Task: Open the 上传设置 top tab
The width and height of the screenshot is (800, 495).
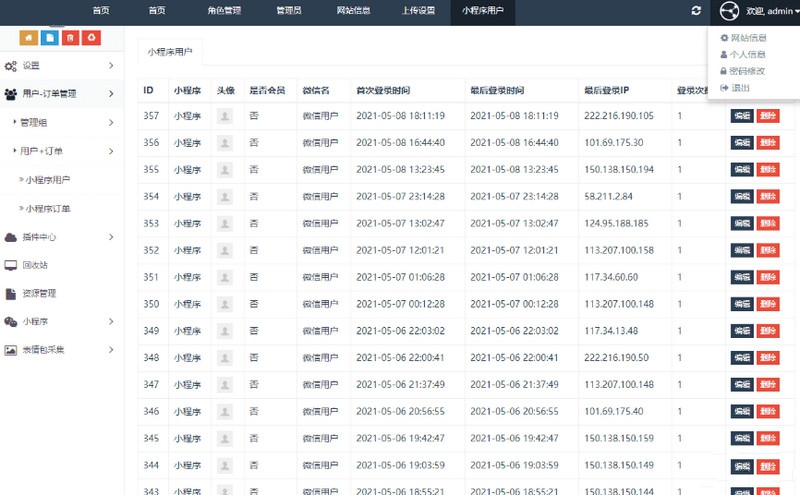Action: [418, 10]
